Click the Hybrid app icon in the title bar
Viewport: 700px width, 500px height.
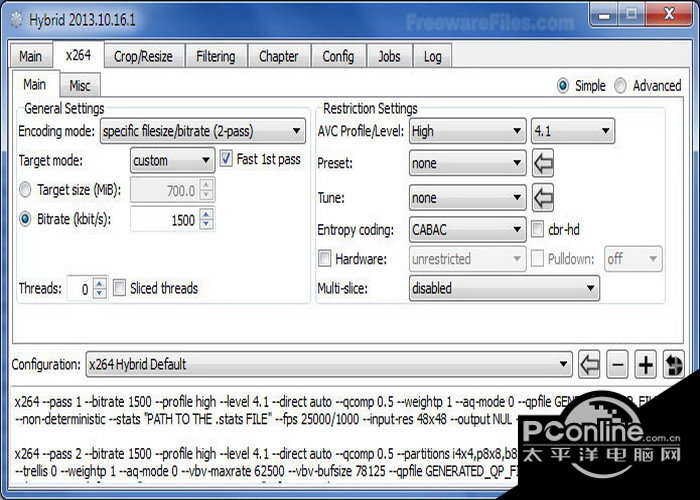[x=17, y=20]
